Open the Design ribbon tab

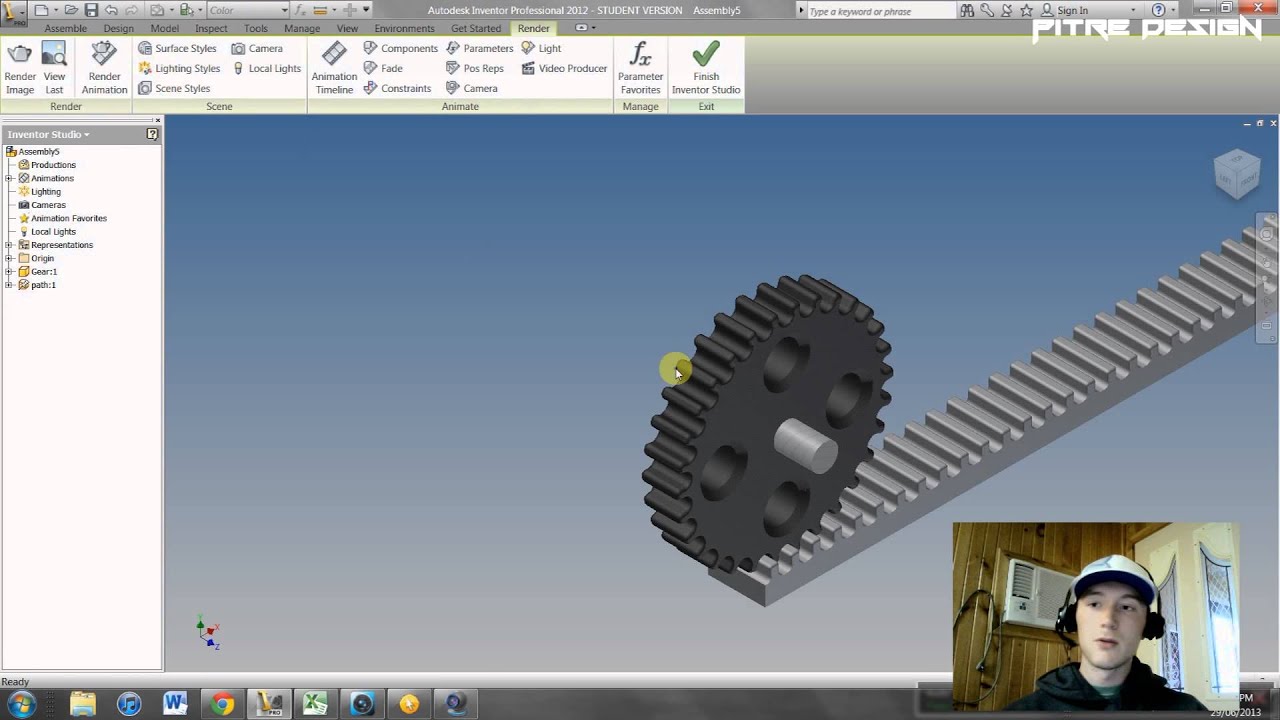(x=118, y=28)
